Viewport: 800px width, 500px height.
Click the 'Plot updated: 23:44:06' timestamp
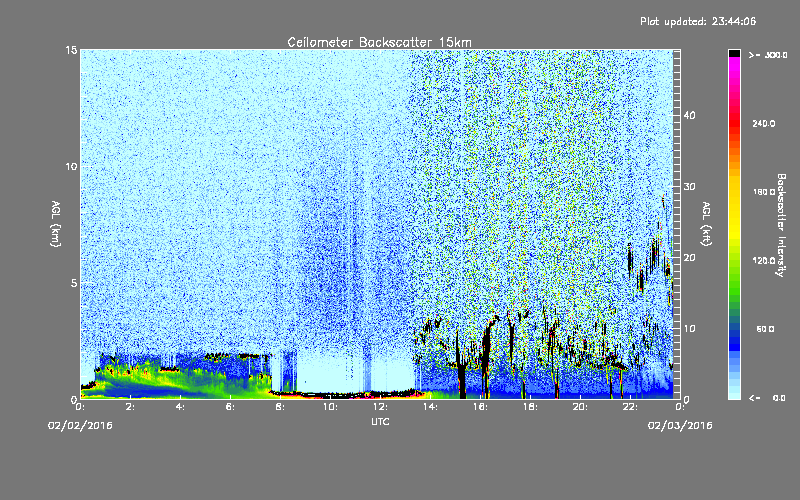point(698,21)
